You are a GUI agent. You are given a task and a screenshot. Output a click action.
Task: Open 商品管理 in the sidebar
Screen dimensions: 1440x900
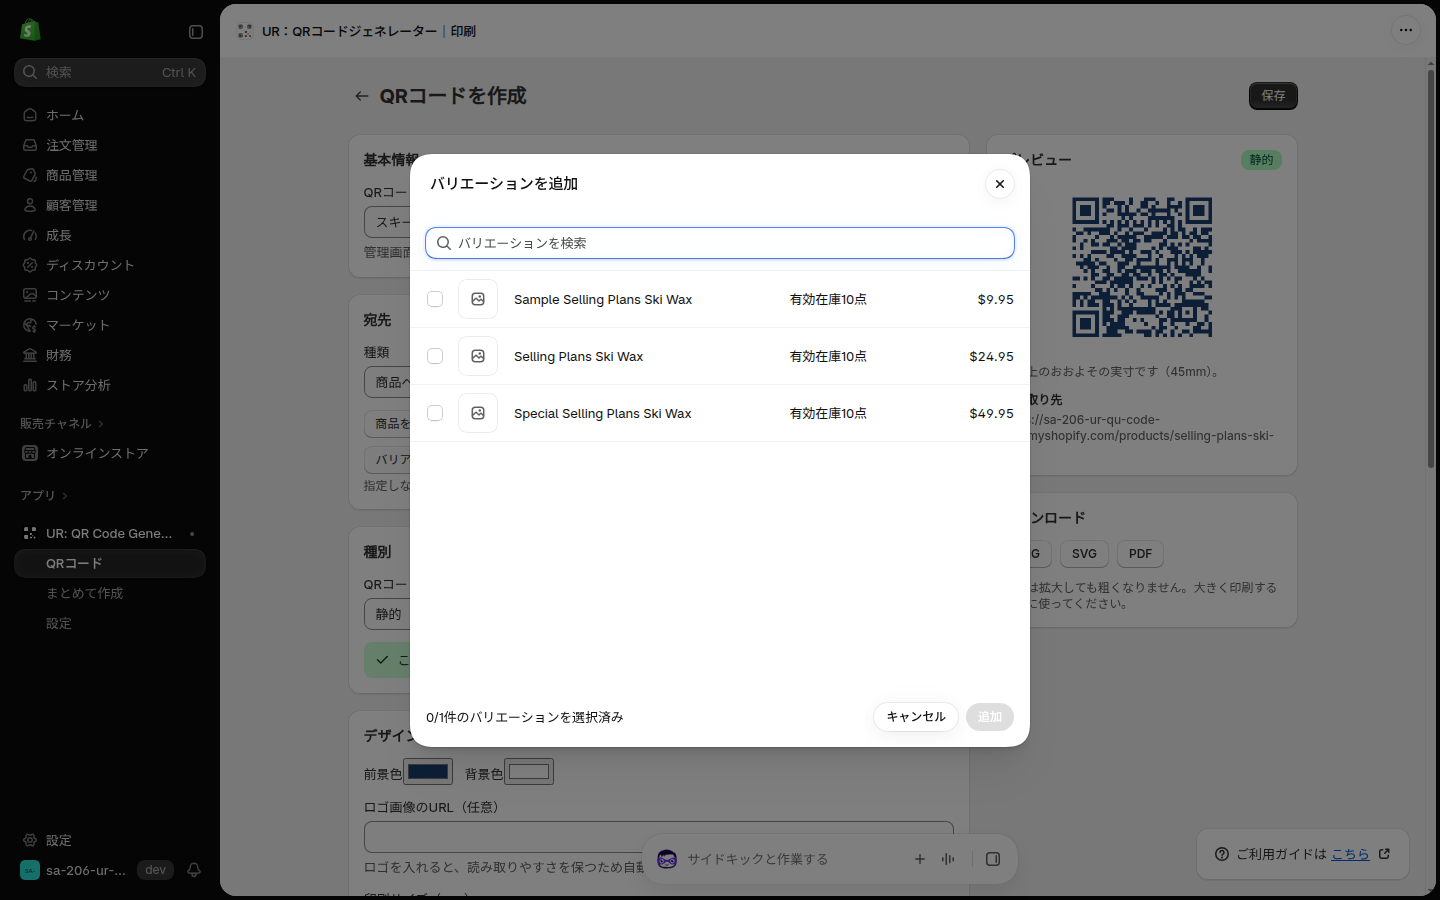point(110,175)
